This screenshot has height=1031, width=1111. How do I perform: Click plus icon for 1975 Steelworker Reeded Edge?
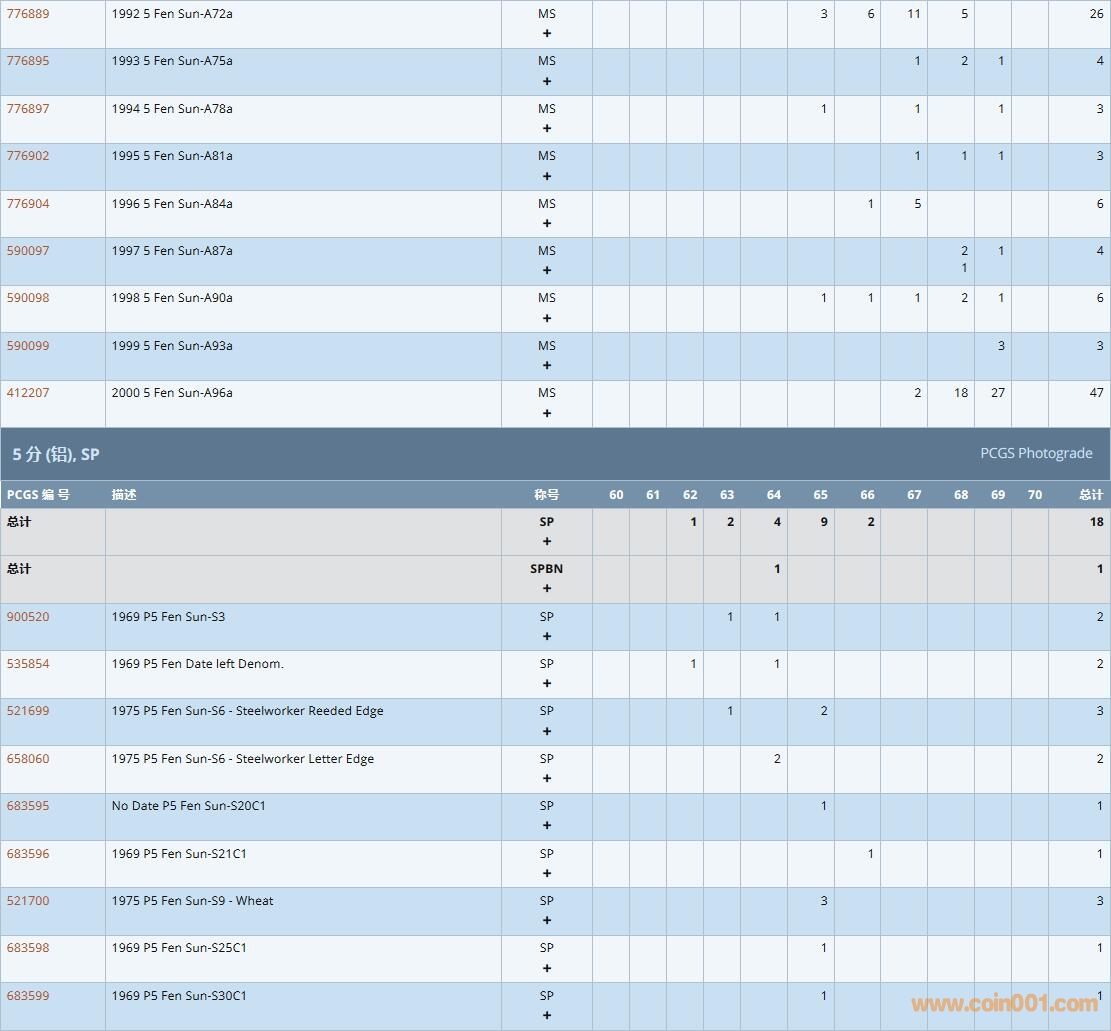pyautogui.click(x=547, y=731)
